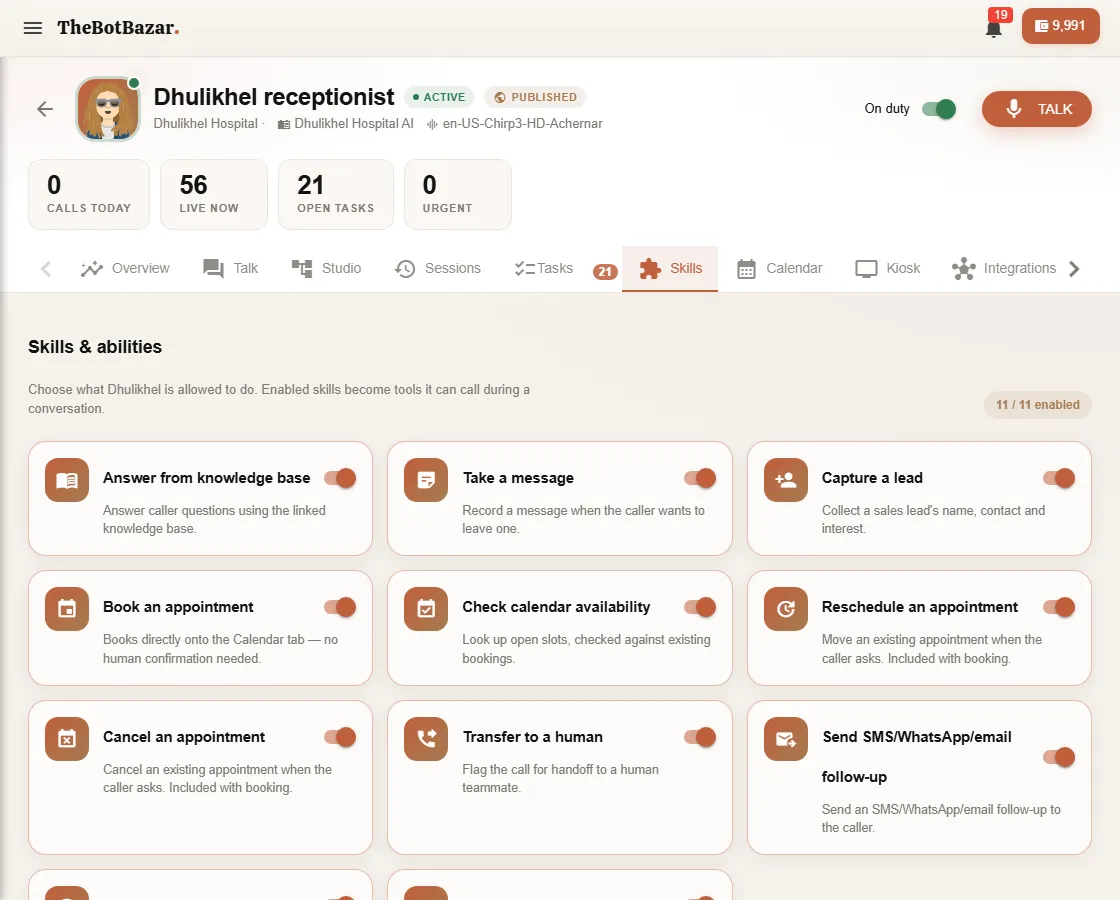The width and height of the screenshot is (1120, 900).
Task: Open the hamburger navigation menu
Action: pyautogui.click(x=33, y=28)
